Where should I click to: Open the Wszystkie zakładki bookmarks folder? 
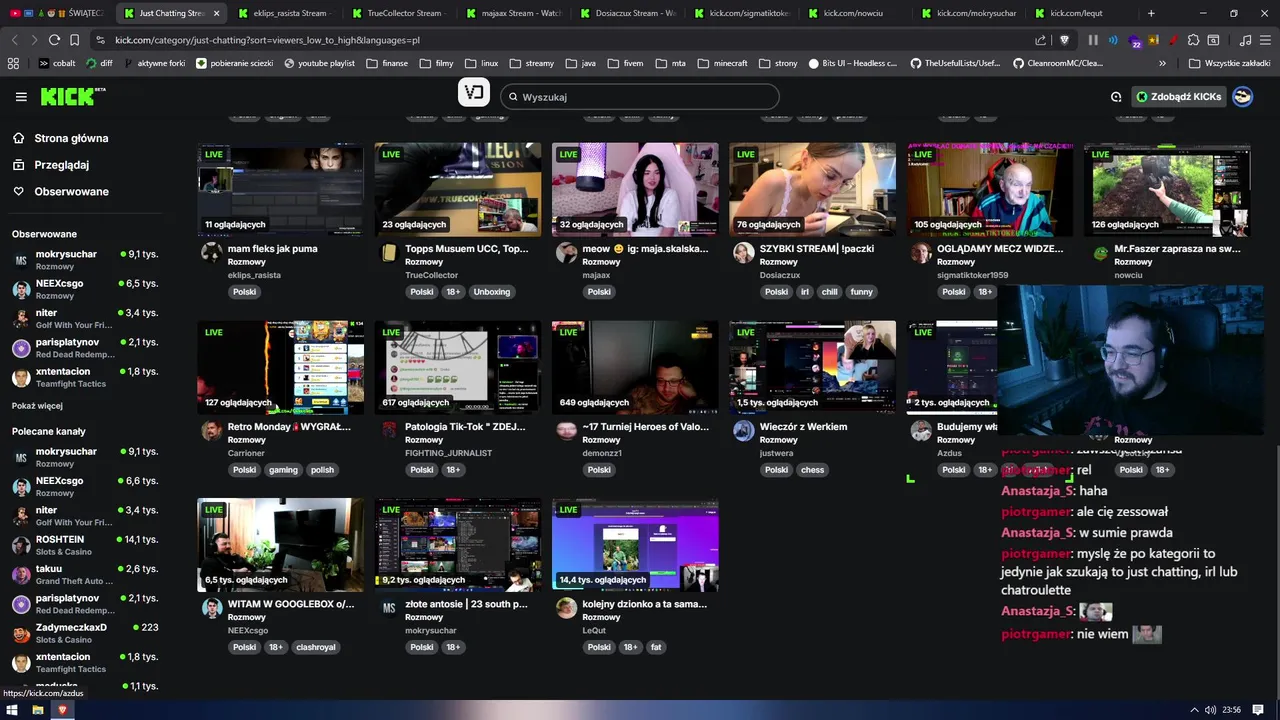1229,63
